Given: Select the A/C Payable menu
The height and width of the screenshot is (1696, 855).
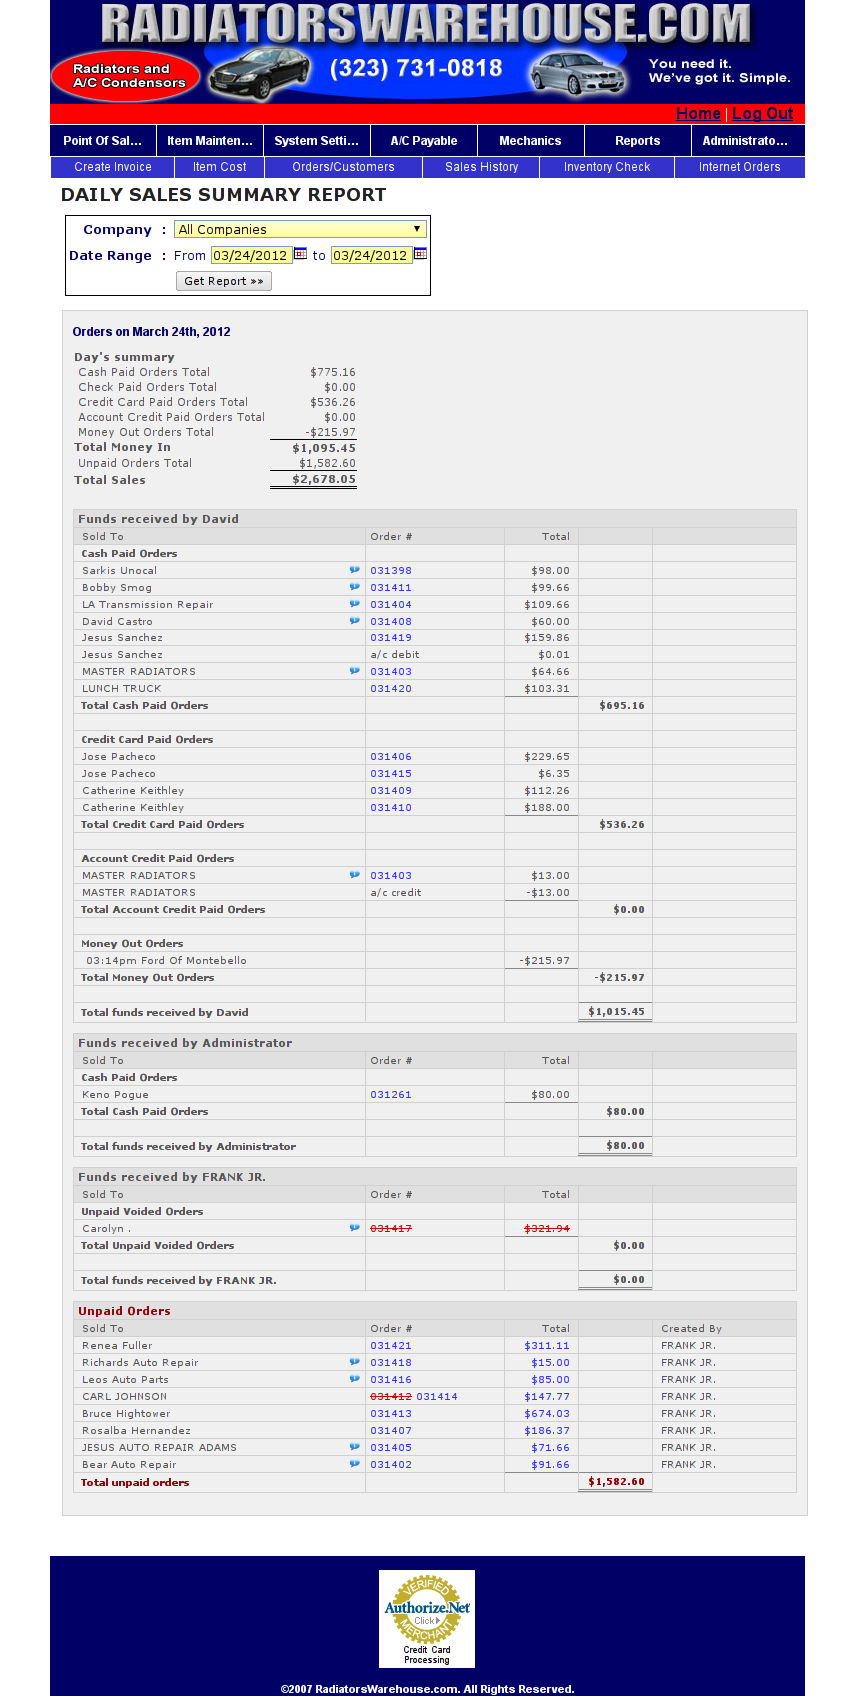Looking at the screenshot, I should click(424, 141).
